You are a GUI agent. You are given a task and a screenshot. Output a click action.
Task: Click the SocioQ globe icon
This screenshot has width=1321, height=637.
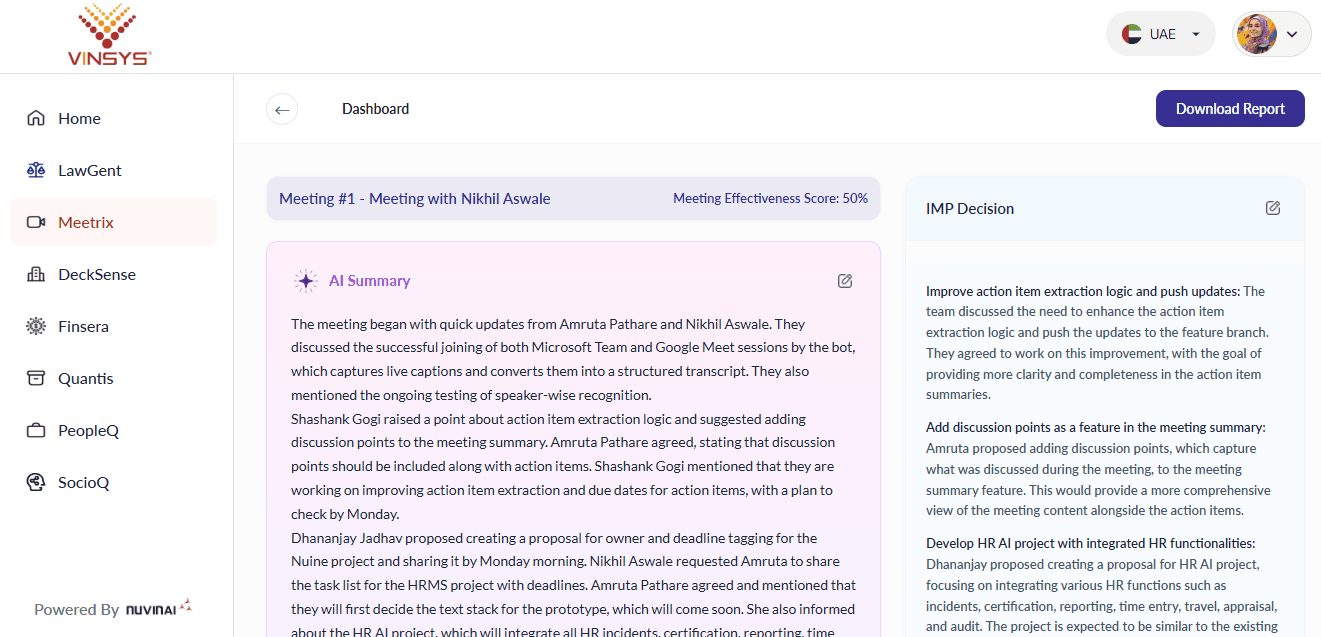coord(36,482)
